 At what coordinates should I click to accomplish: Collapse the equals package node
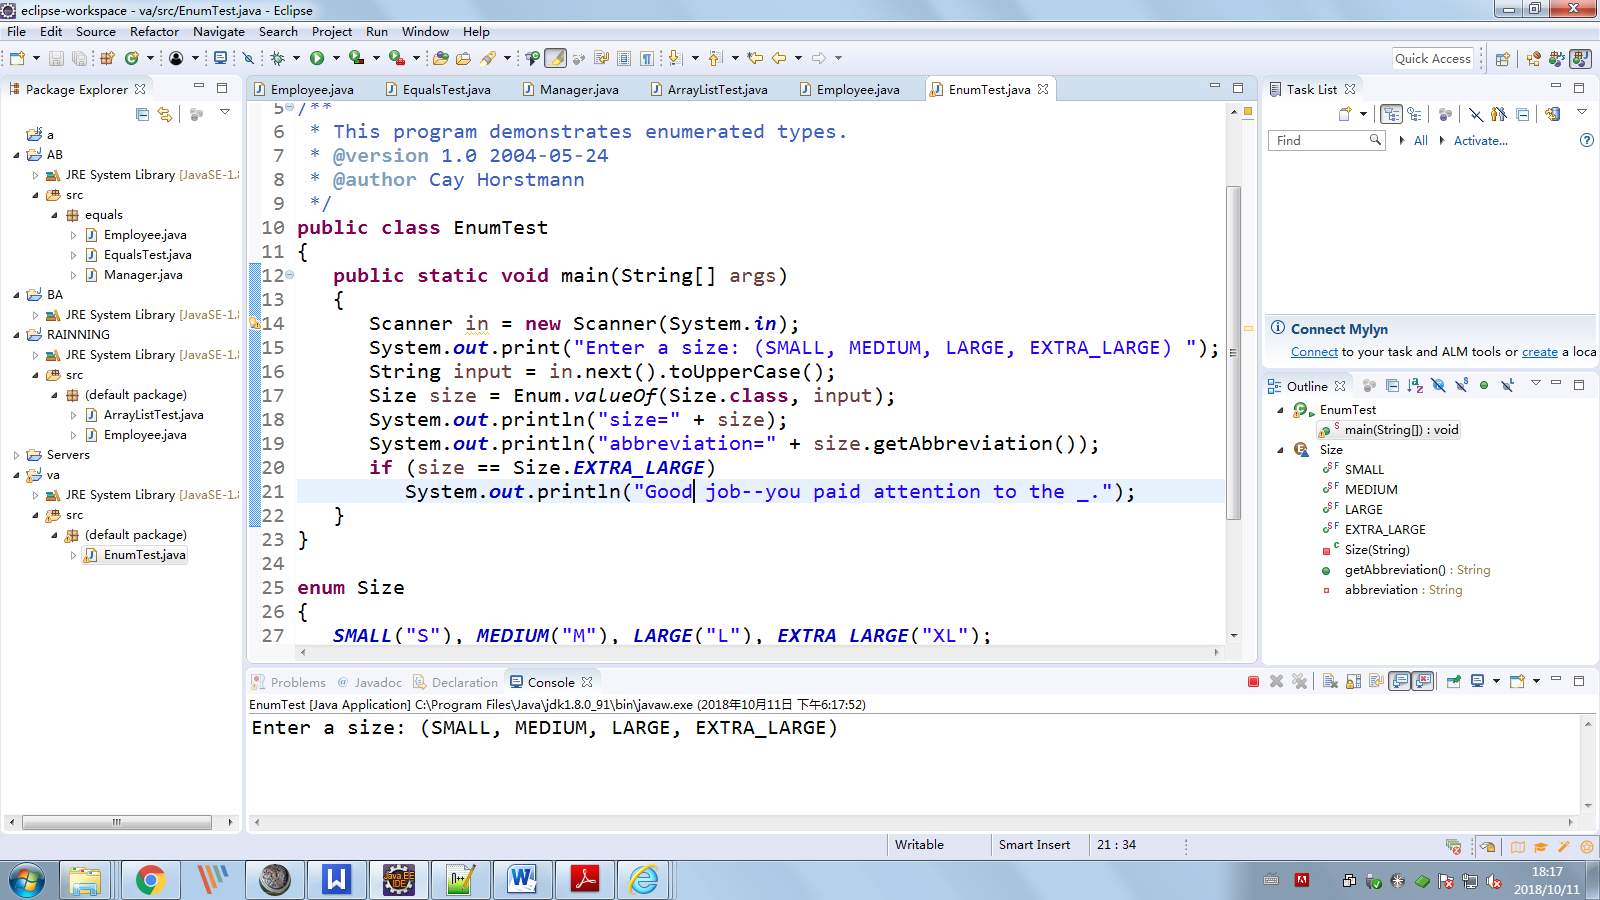click(x=55, y=215)
